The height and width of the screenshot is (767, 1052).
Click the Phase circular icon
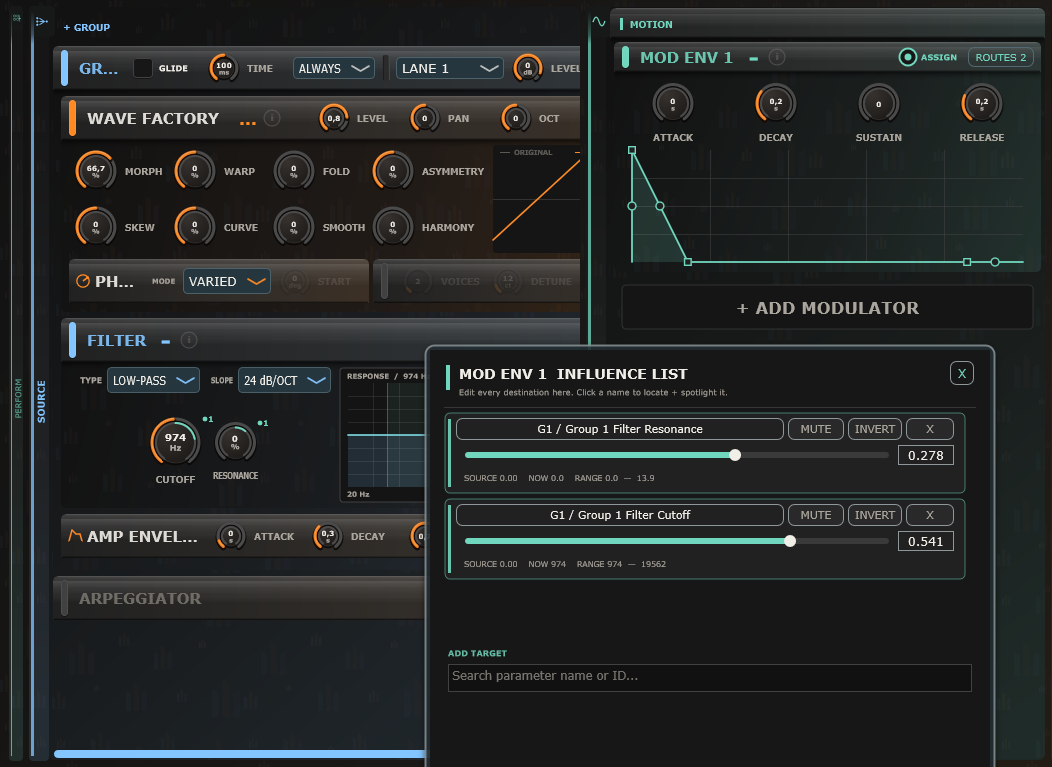pos(83,281)
